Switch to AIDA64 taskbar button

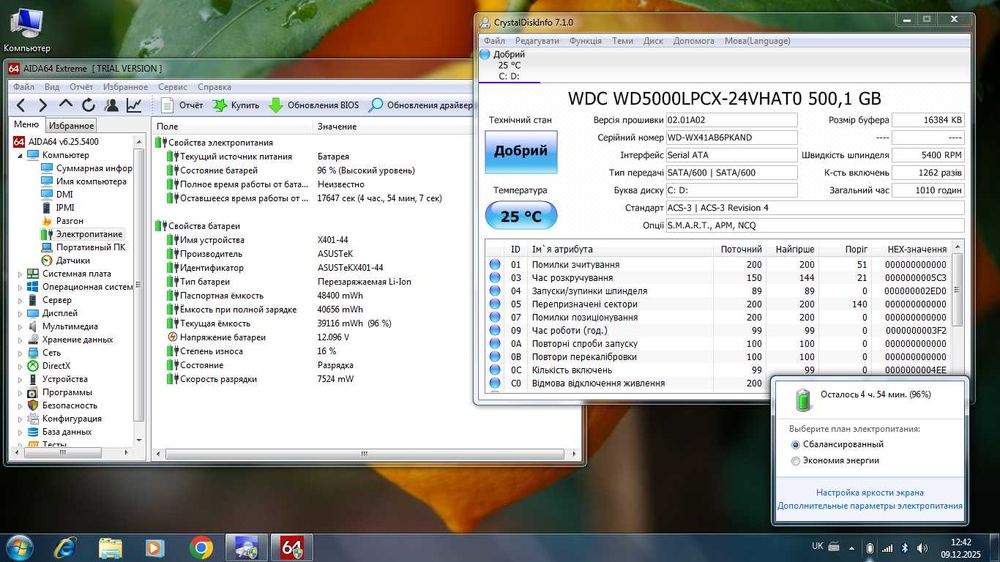coord(291,548)
